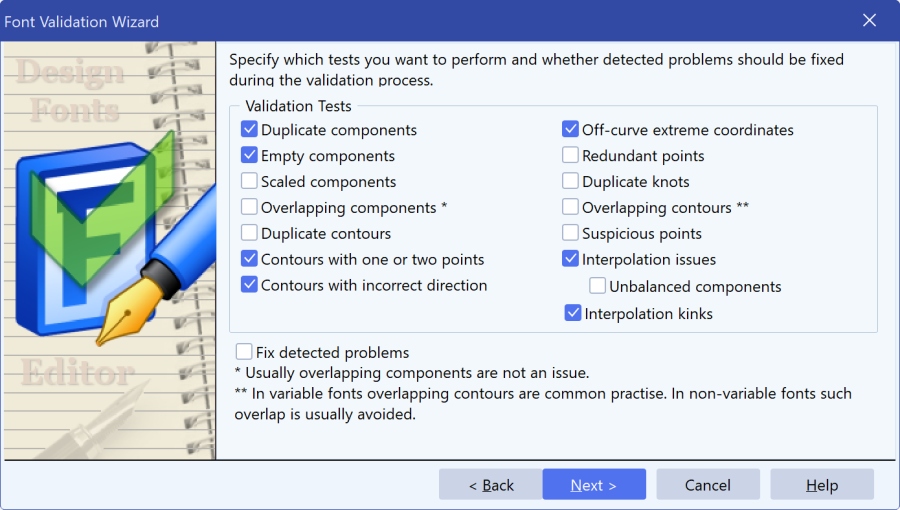
Task: Tick Overlapping components checkbox
Action: pyautogui.click(x=249, y=207)
